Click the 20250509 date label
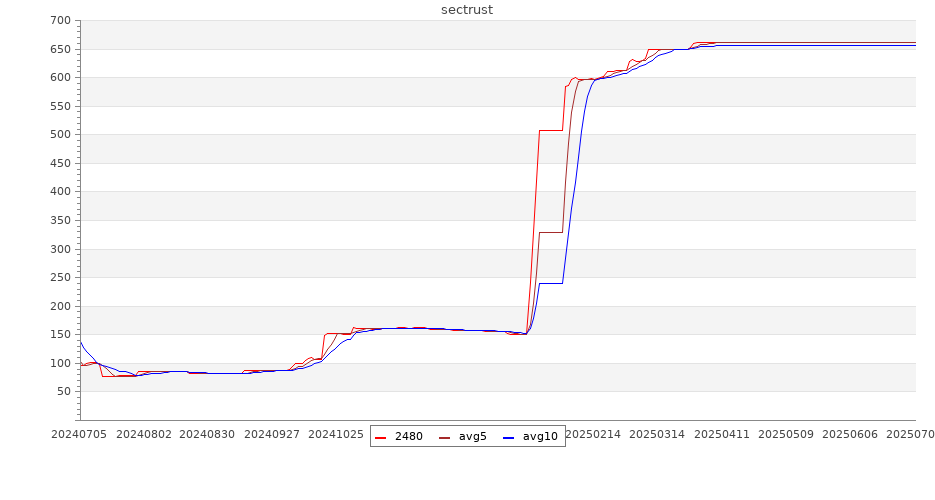This screenshot has width=935, height=500. click(x=786, y=434)
